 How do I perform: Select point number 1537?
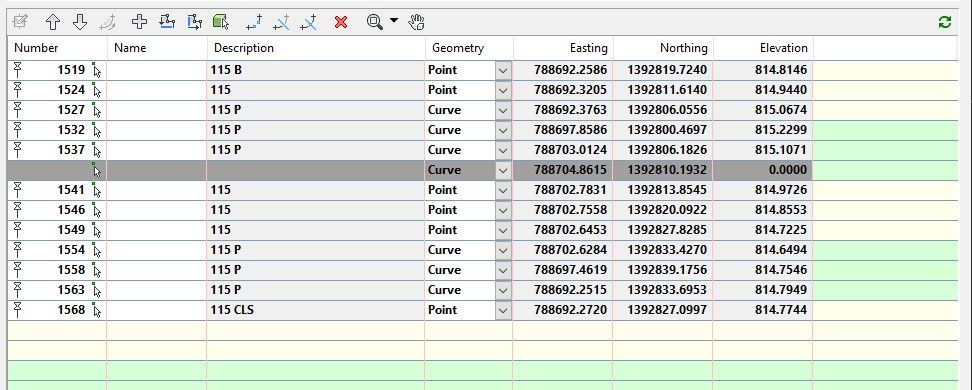(71, 150)
